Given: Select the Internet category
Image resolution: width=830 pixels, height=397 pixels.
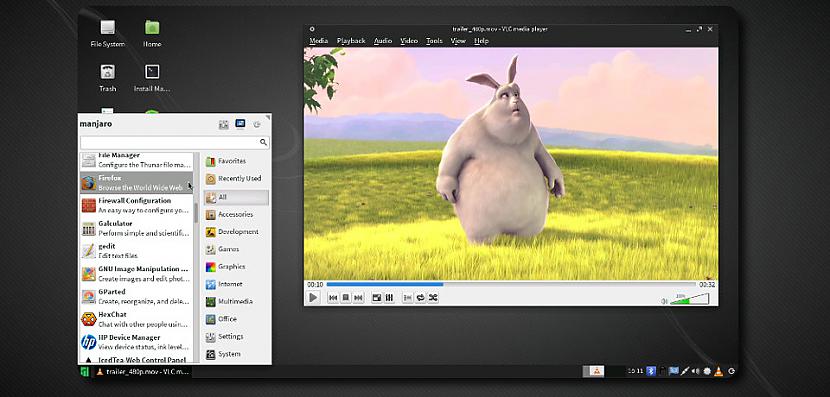Looking at the screenshot, I should click(x=237, y=284).
